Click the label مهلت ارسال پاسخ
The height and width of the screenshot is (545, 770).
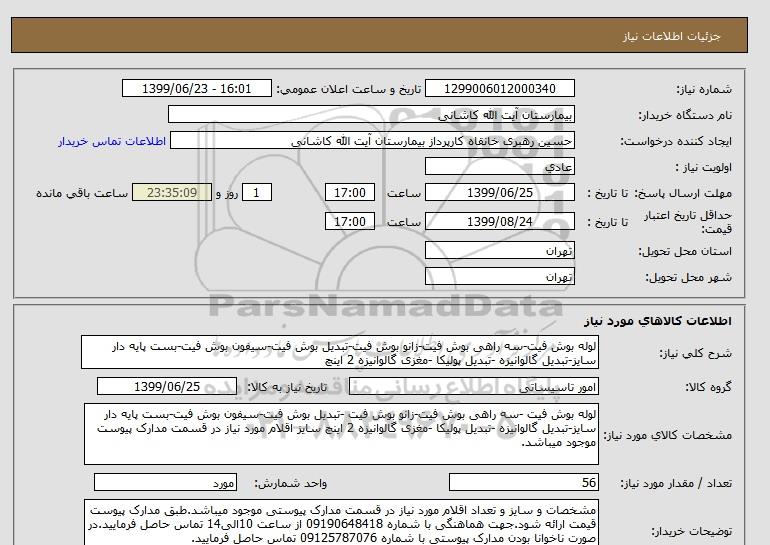pos(683,193)
